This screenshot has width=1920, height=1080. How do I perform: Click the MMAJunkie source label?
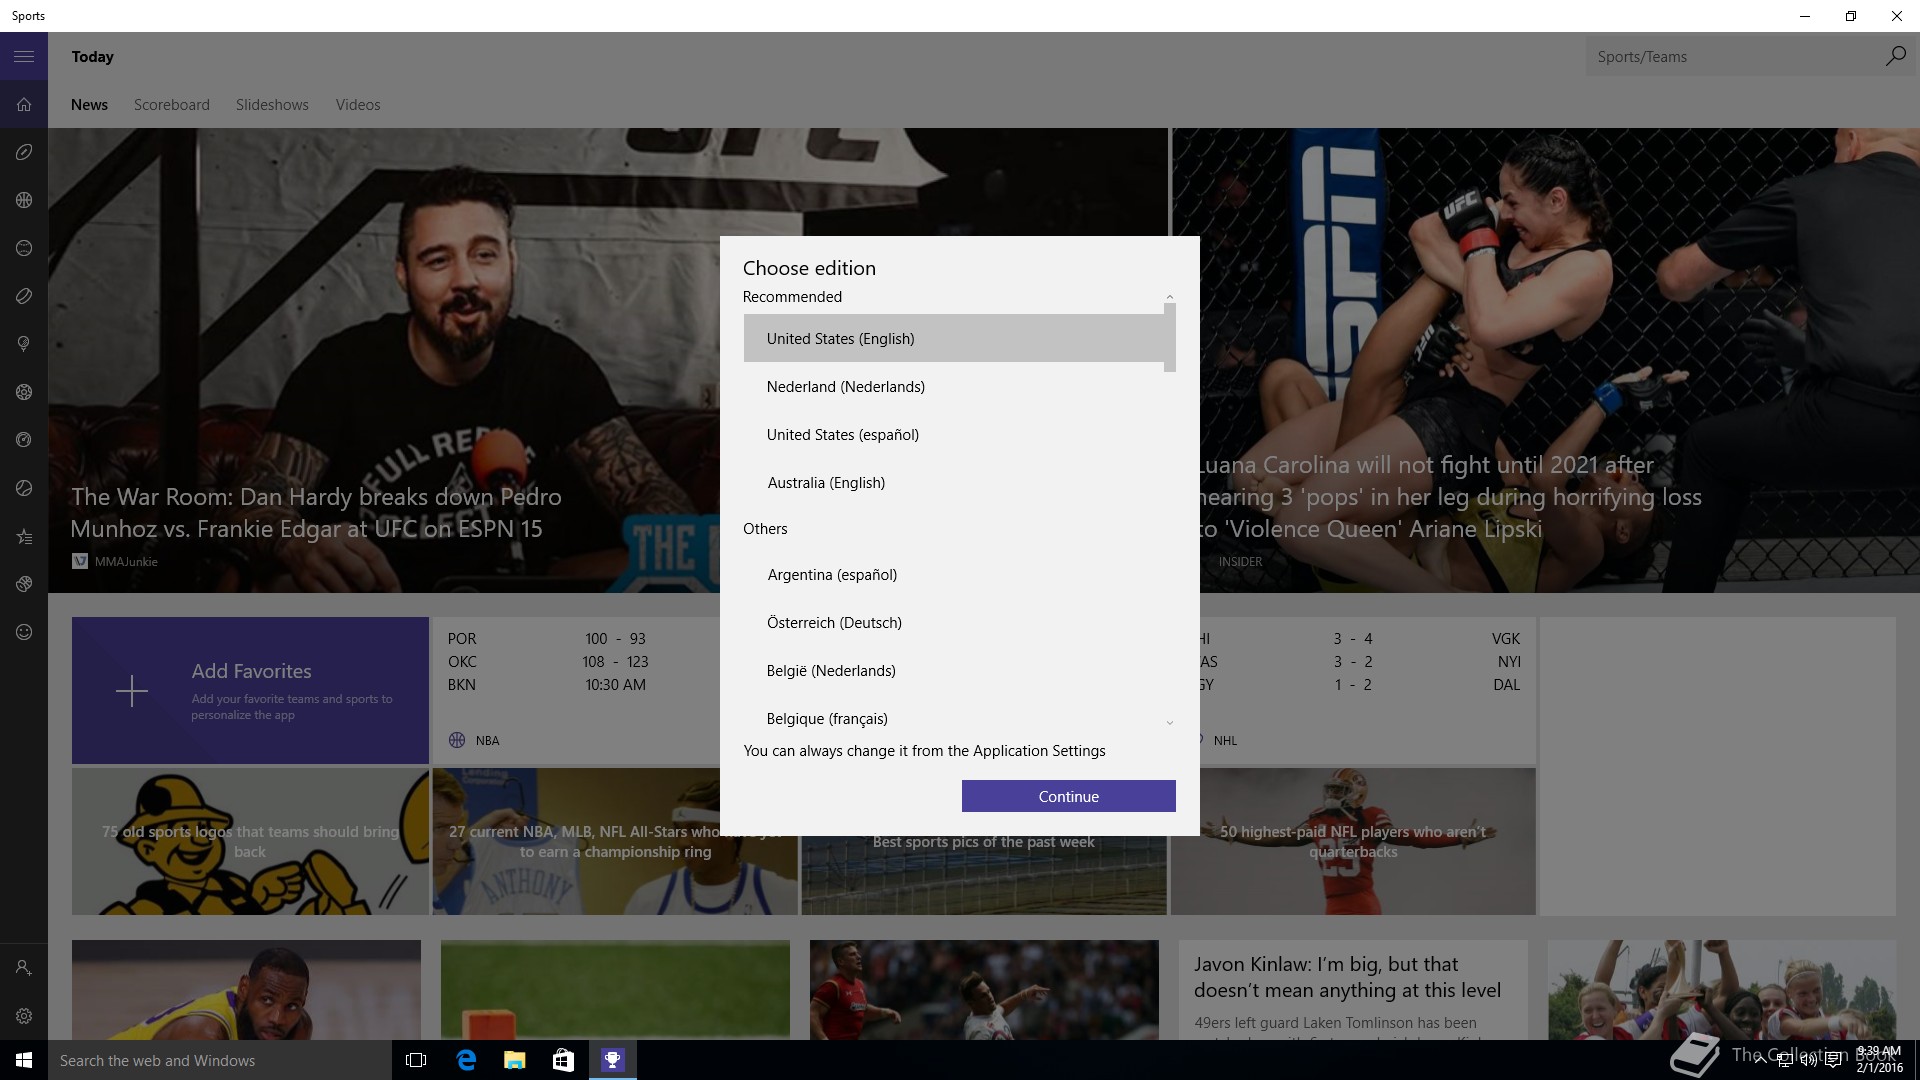tap(126, 561)
